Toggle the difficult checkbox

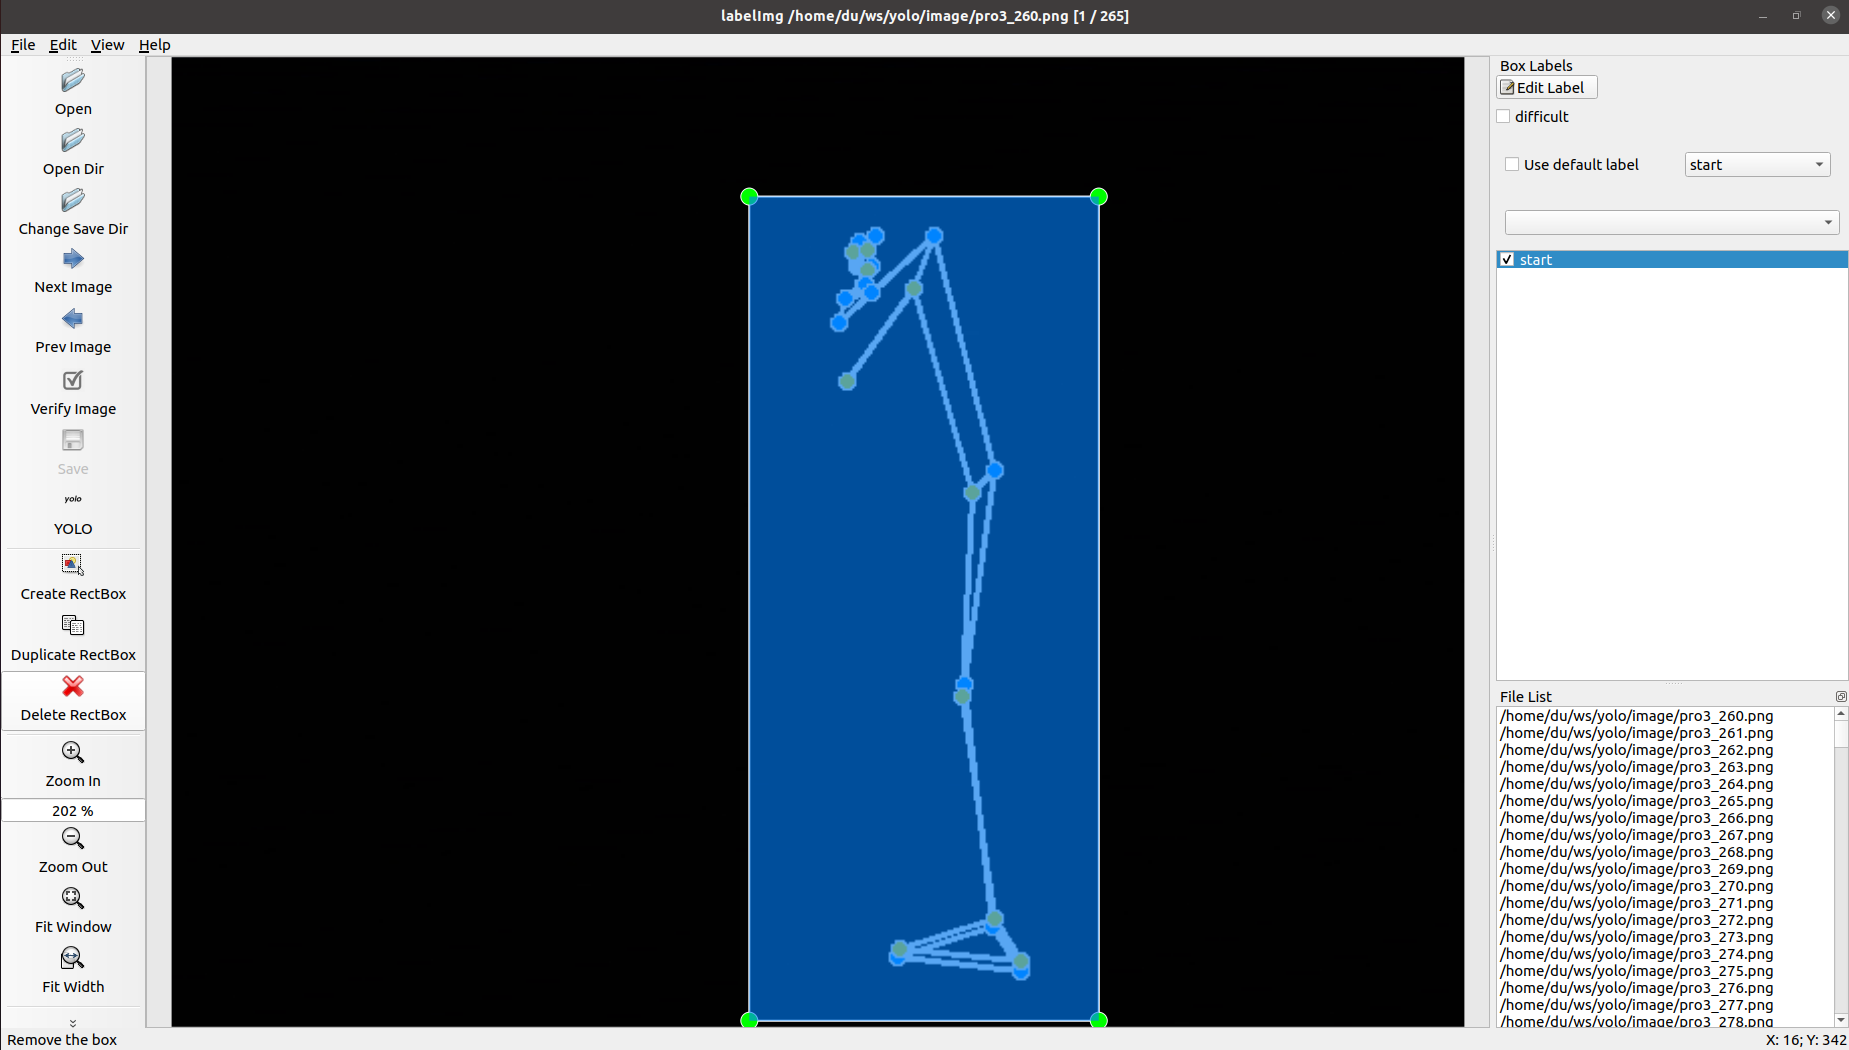tap(1503, 117)
